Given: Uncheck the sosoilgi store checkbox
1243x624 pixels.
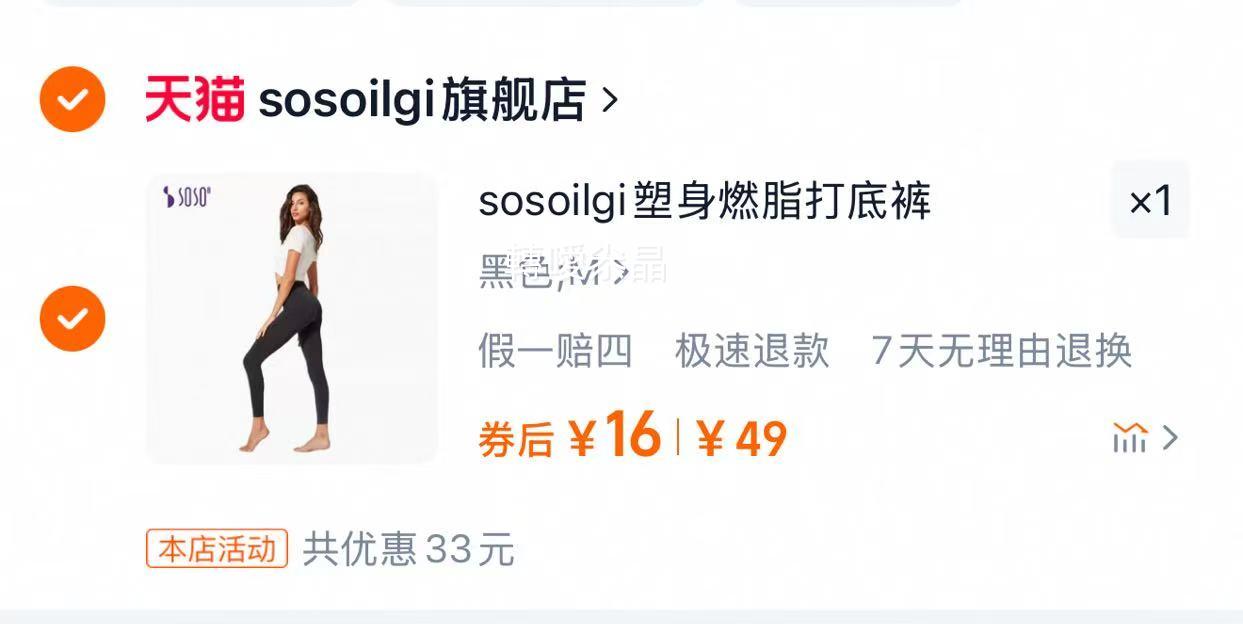Looking at the screenshot, I should tap(72, 99).
